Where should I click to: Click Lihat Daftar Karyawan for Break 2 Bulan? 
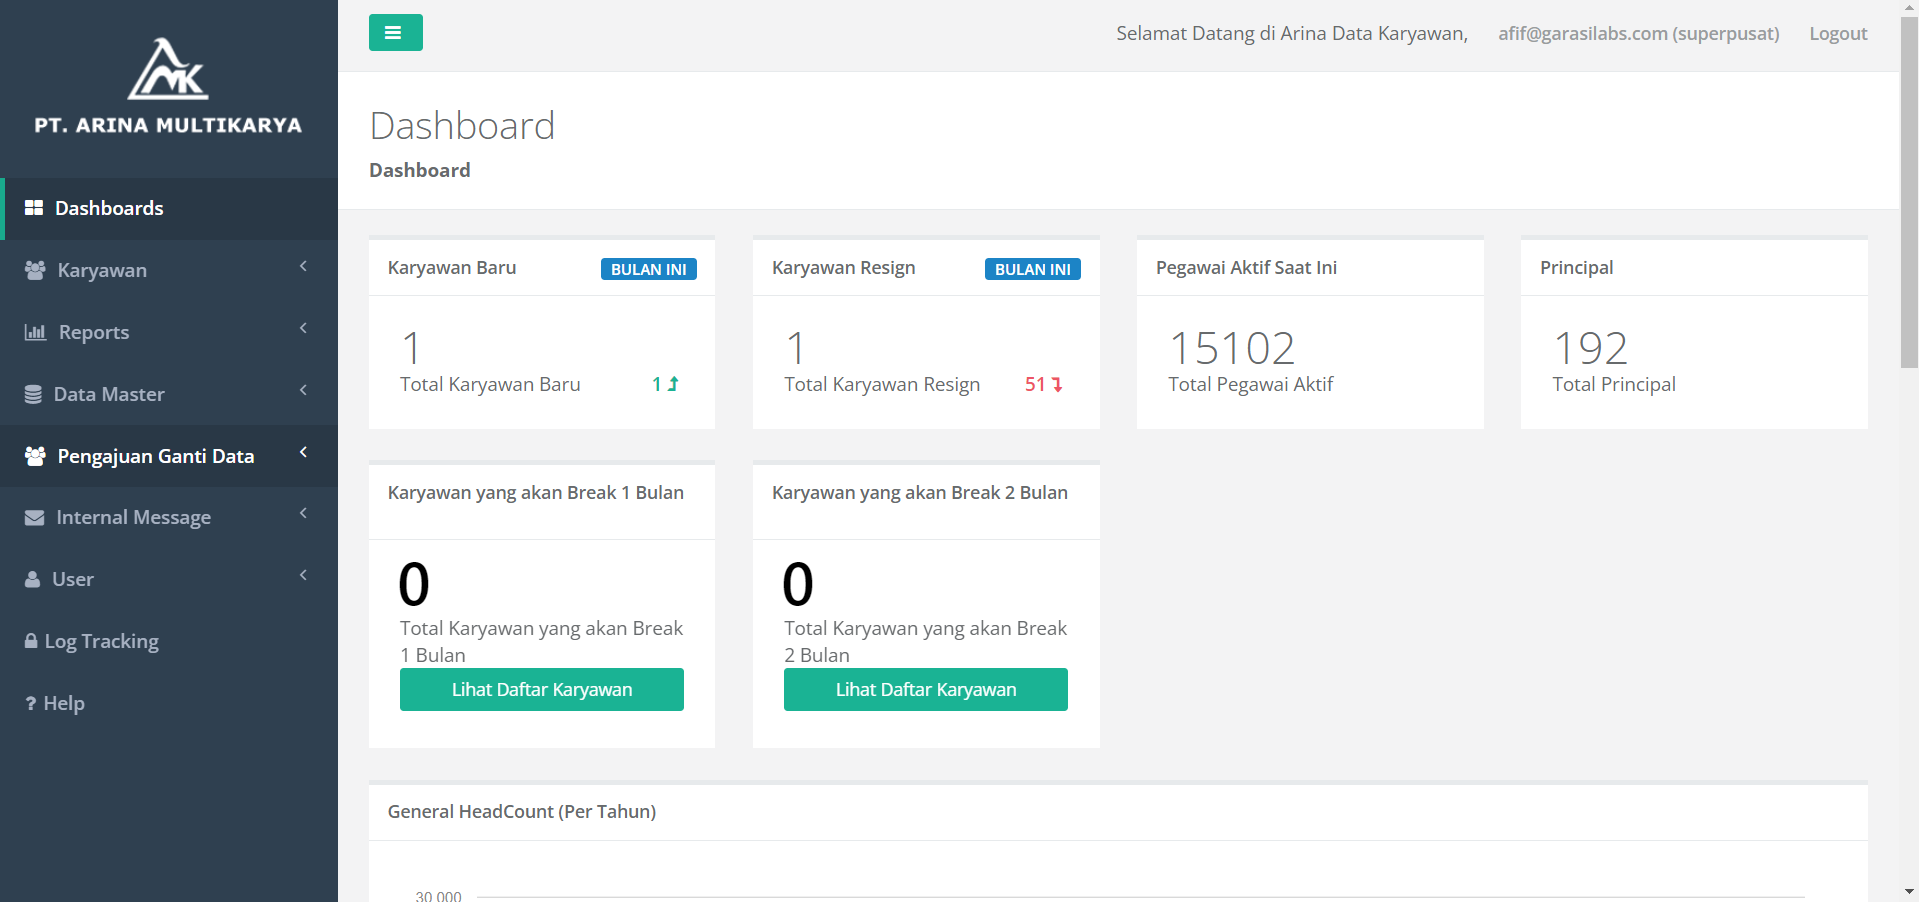pos(926,690)
